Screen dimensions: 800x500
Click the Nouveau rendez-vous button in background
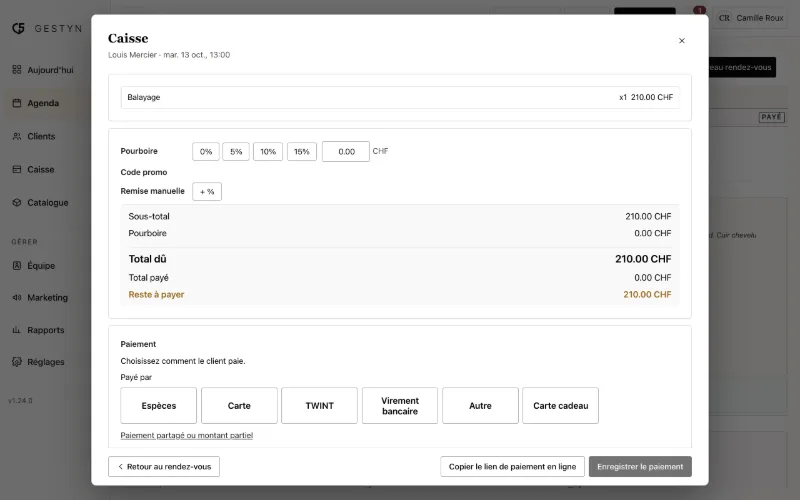(742, 67)
